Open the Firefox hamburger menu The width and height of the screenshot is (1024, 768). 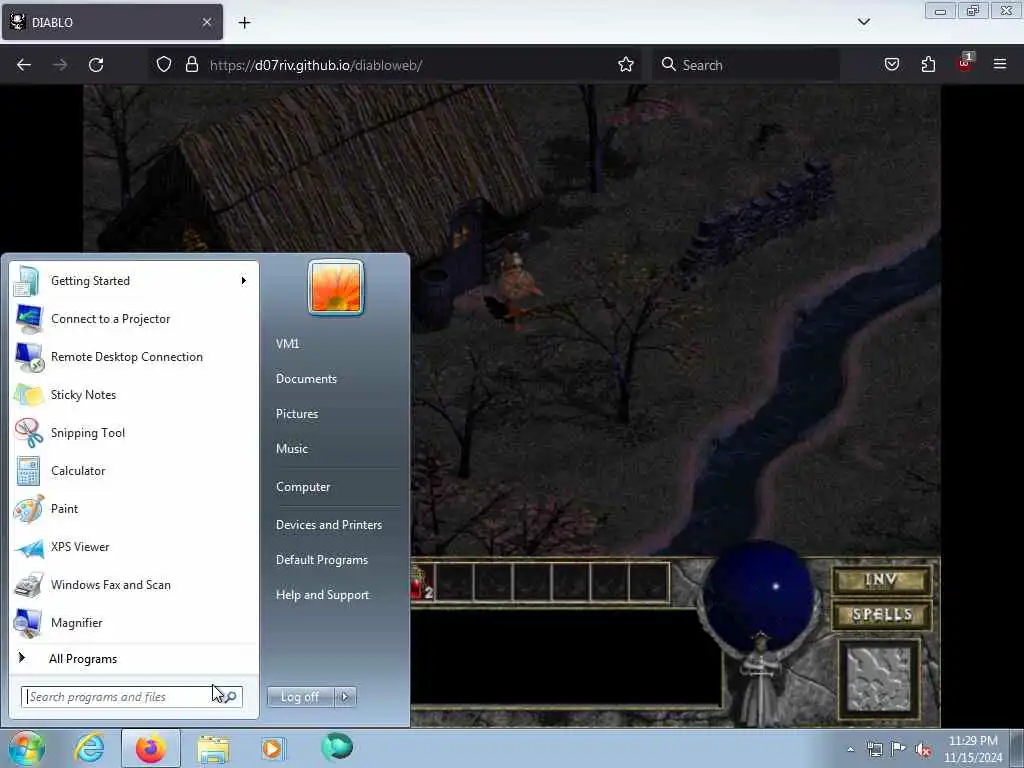click(x=1000, y=64)
